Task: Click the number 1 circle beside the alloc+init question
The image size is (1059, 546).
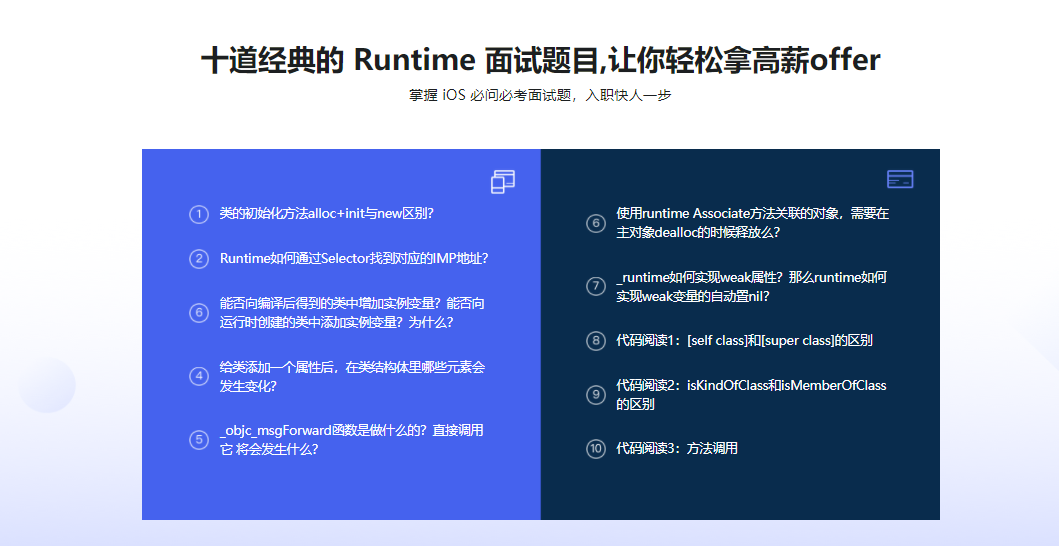Action: [x=198, y=214]
